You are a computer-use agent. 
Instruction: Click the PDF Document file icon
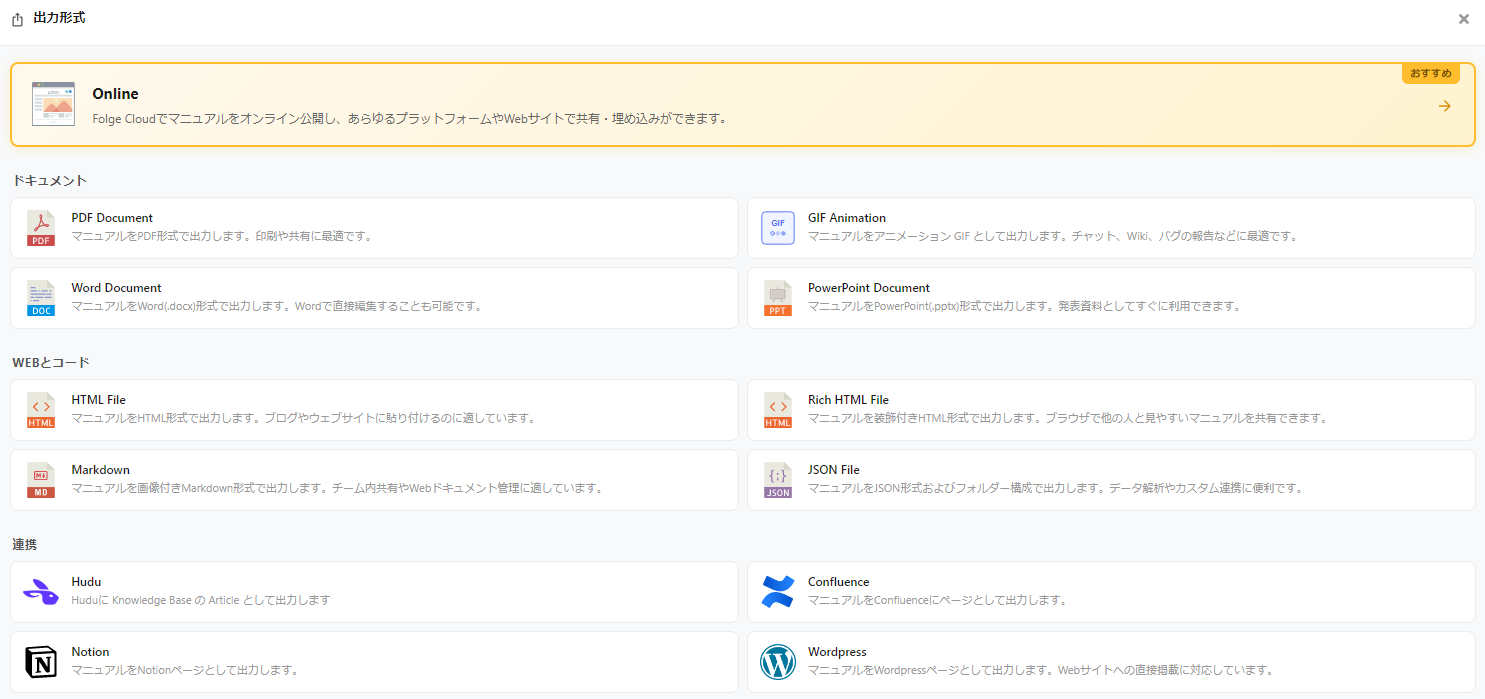coord(41,229)
